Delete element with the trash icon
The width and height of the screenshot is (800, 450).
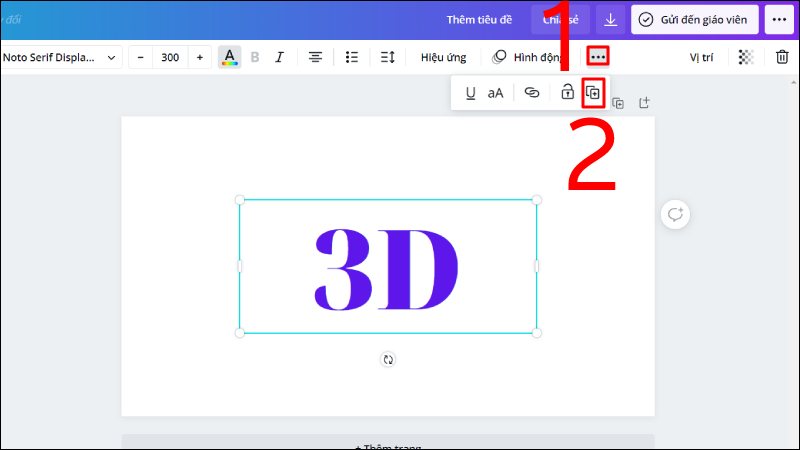pos(782,57)
